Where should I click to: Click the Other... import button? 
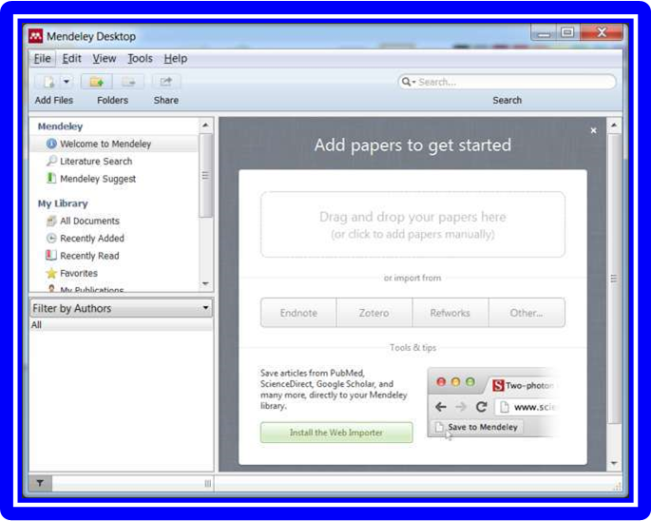coord(526,313)
